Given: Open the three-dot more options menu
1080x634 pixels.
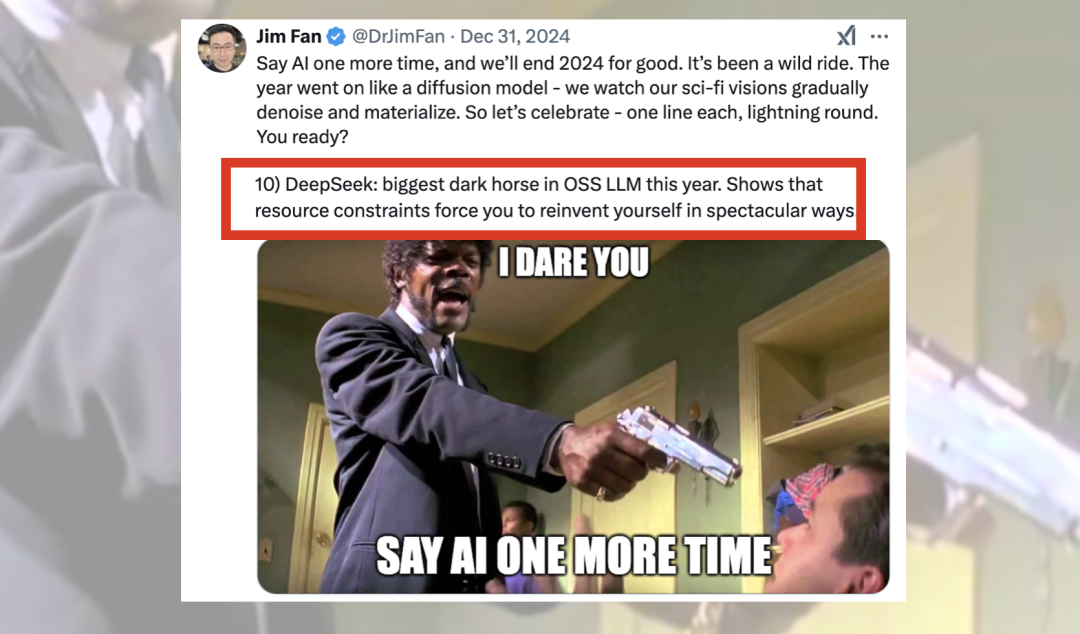Looking at the screenshot, I should (880, 37).
